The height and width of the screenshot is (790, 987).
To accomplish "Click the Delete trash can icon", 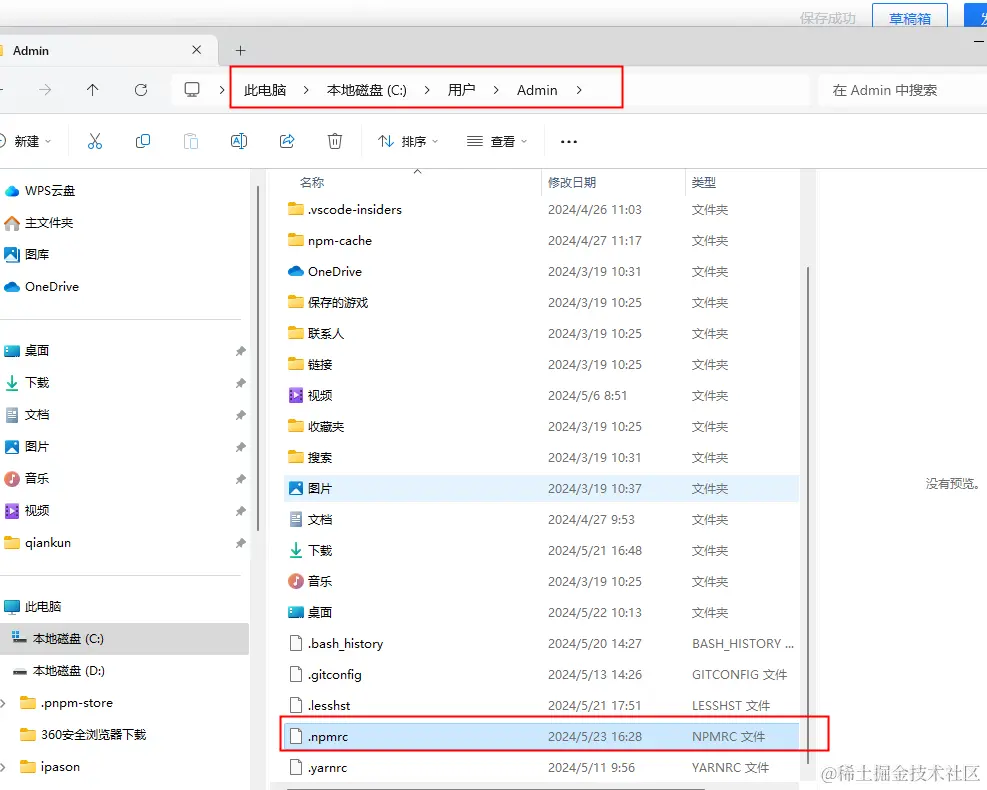I will point(335,141).
